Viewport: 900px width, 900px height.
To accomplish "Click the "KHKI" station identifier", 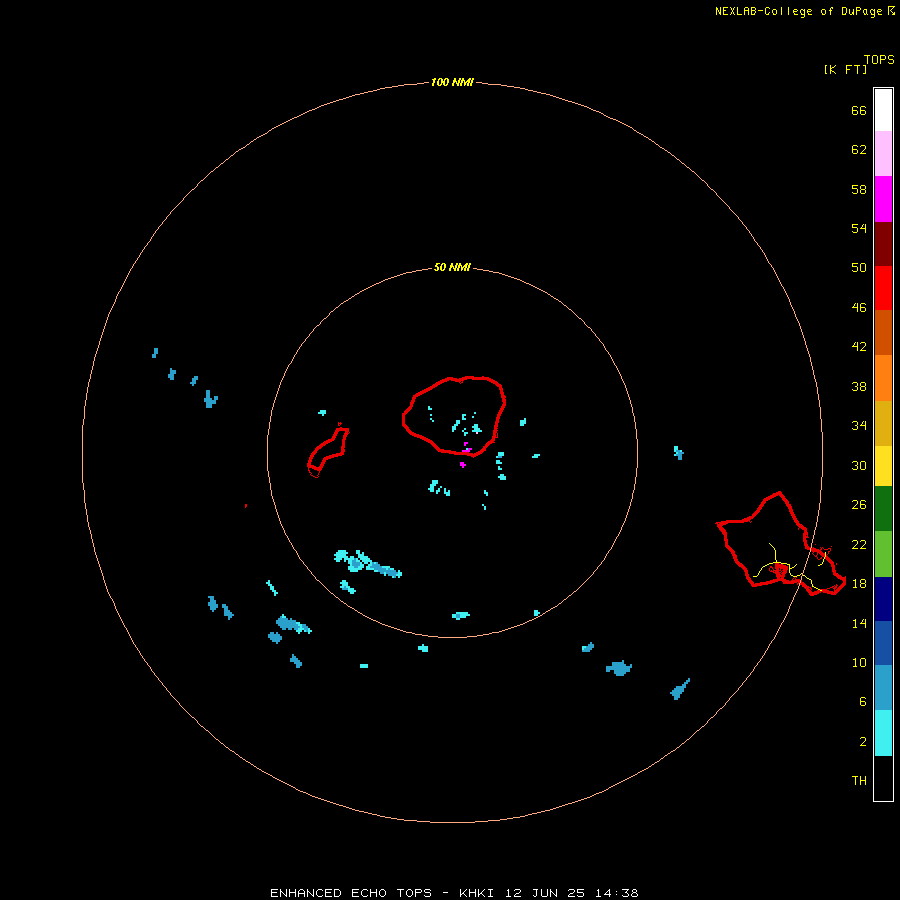I will (x=476, y=893).
